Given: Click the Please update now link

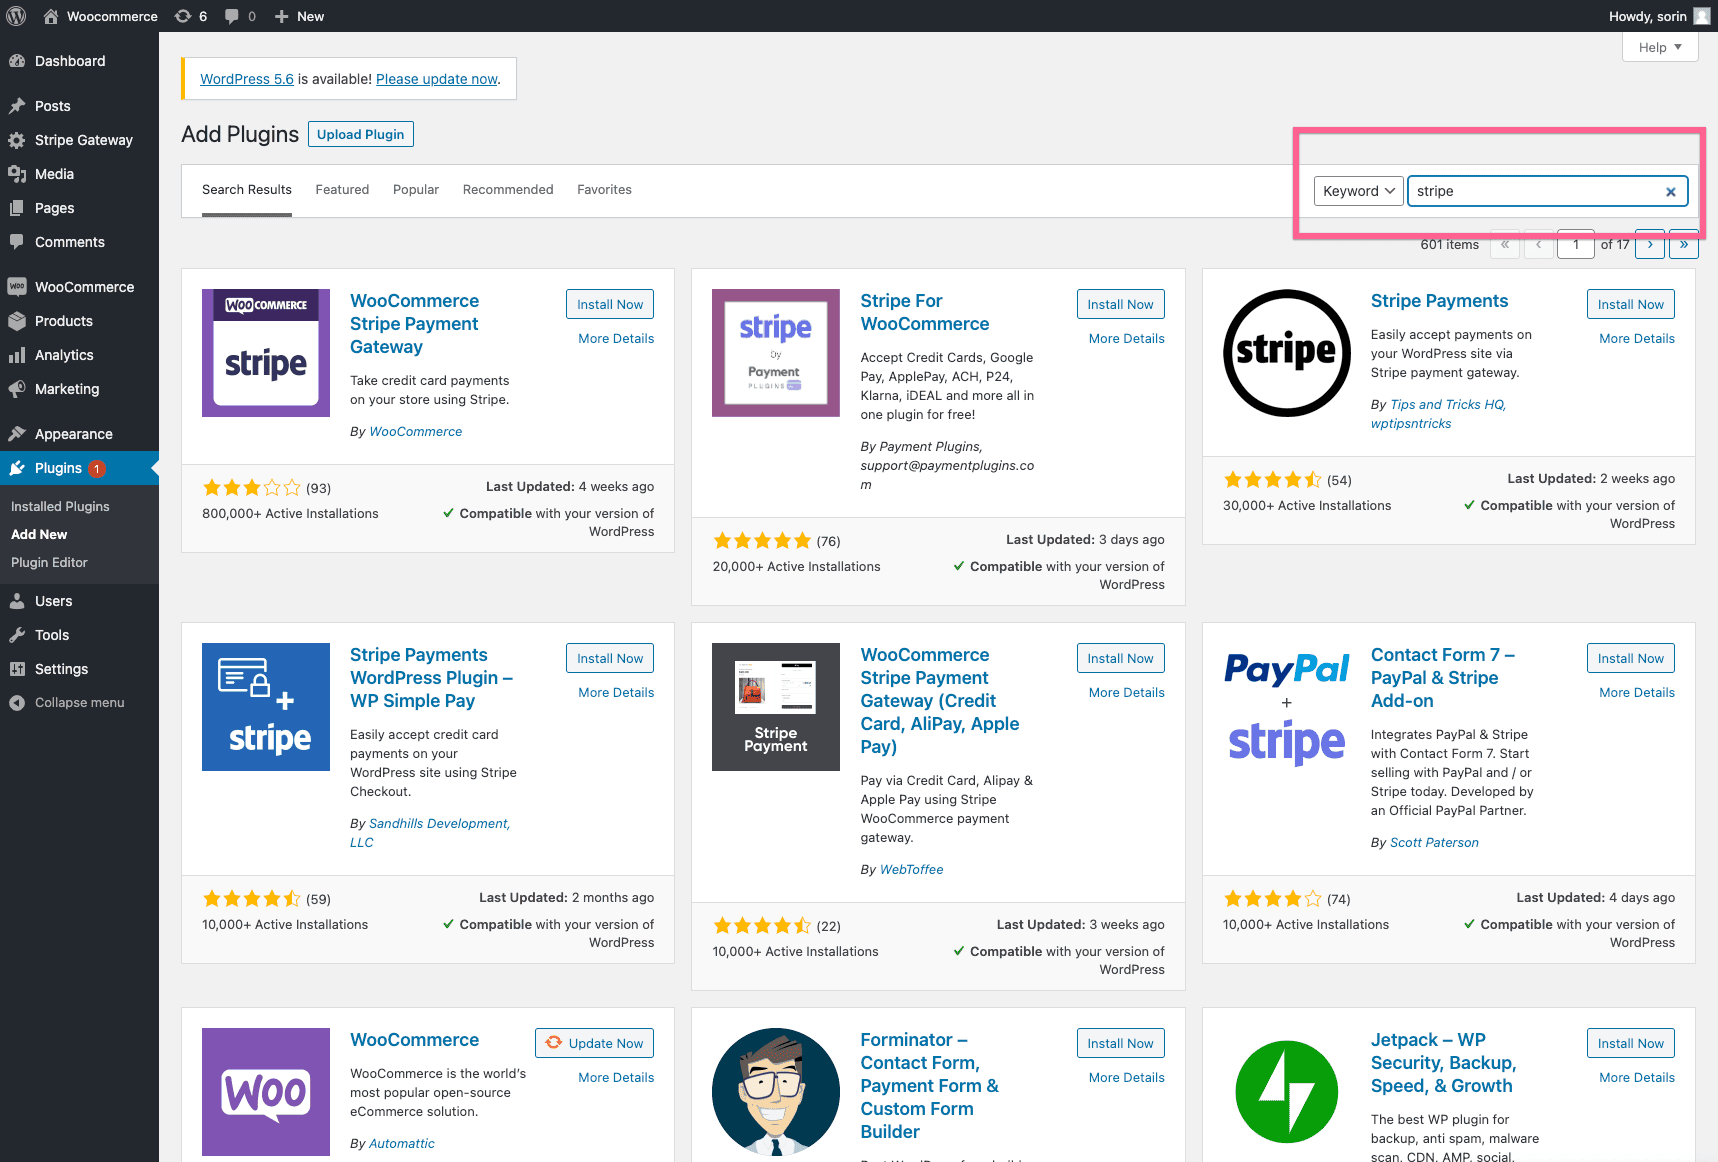Looking at the screenshot, I should coord(437,79).
